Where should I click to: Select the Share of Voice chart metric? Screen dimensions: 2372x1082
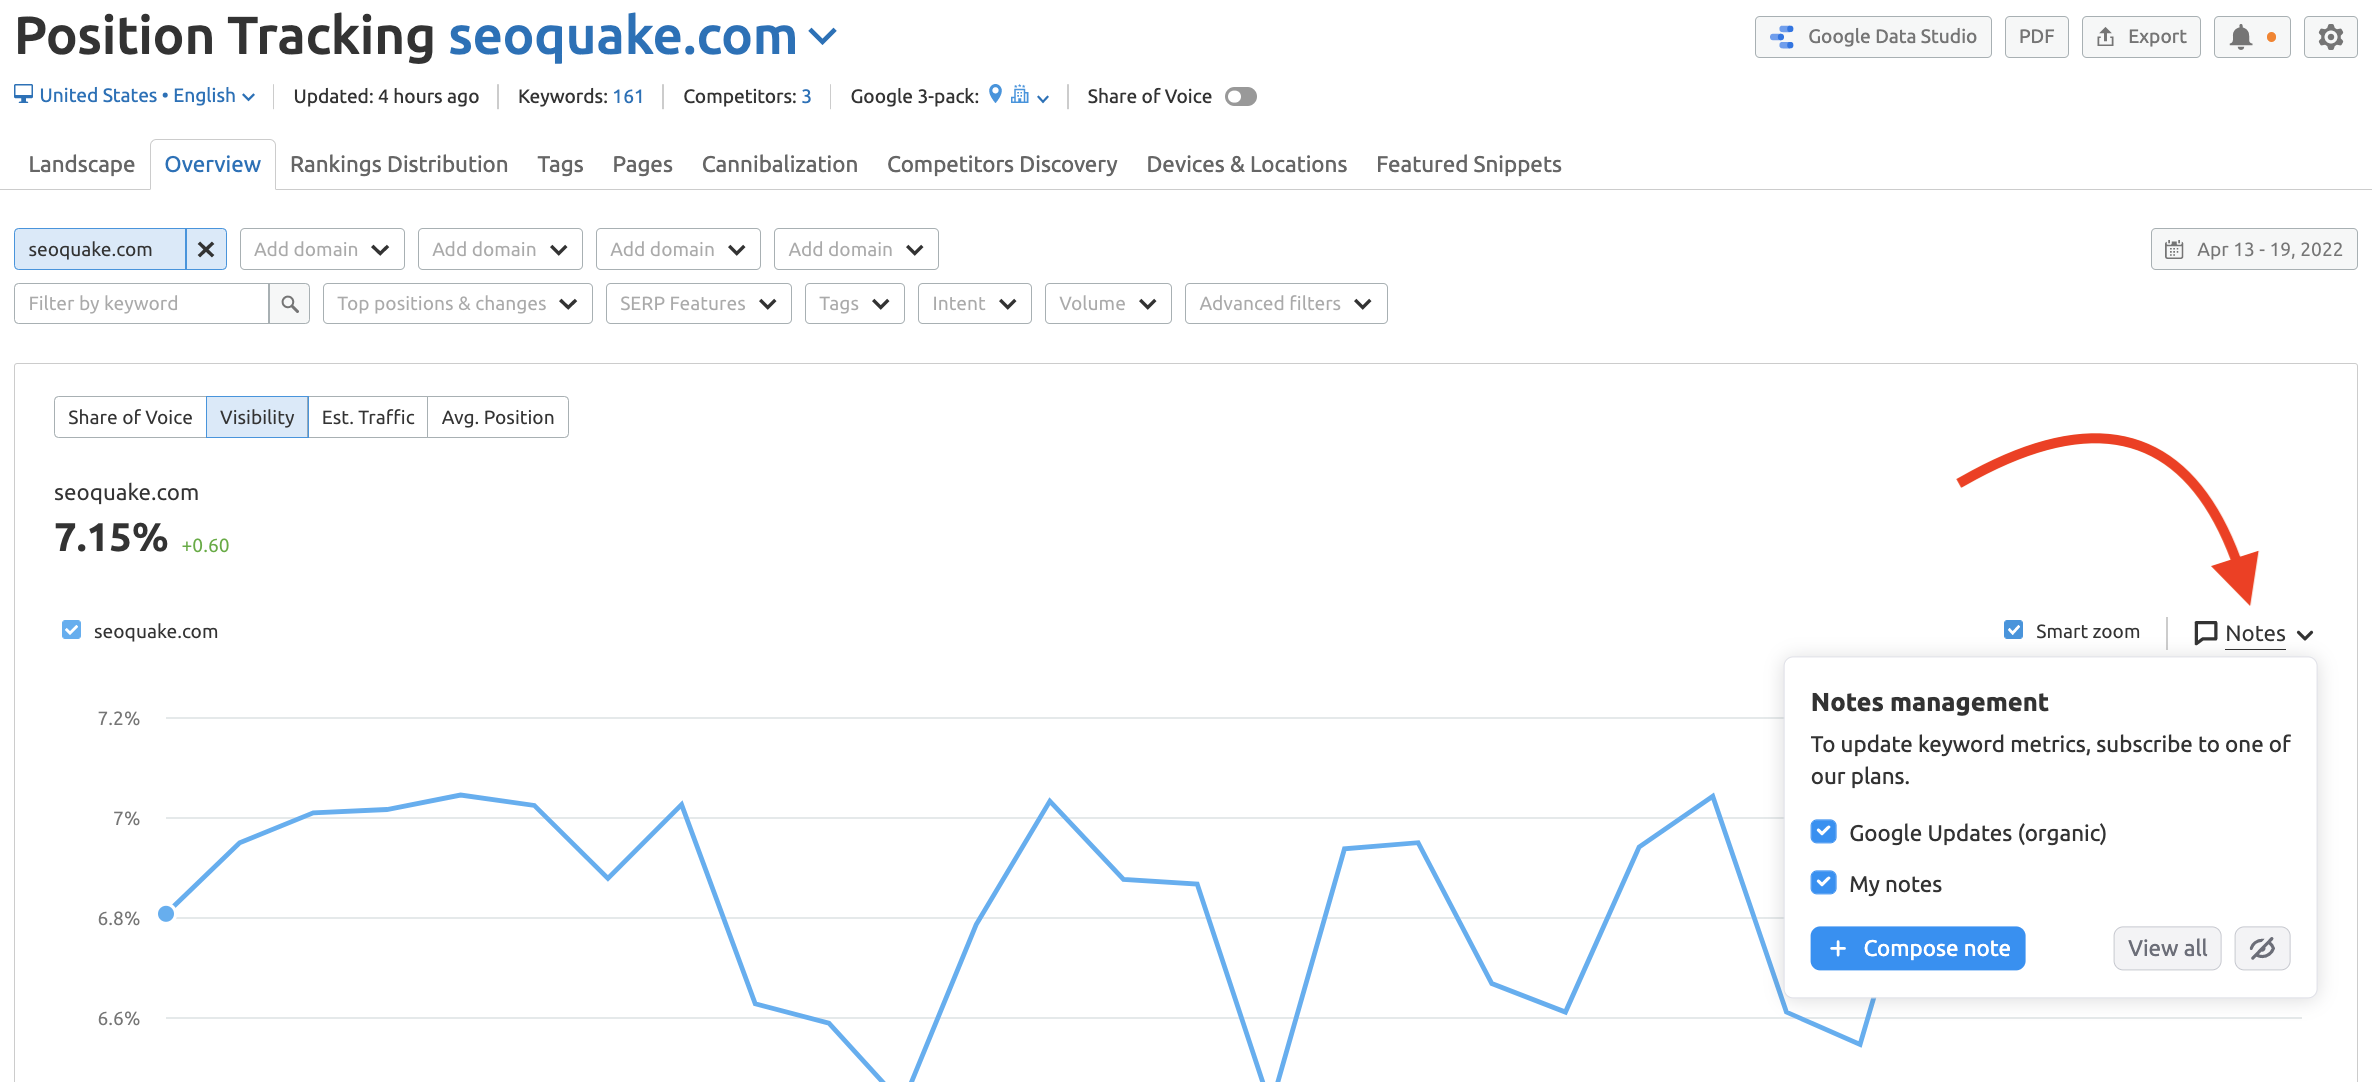coord(130,417)
